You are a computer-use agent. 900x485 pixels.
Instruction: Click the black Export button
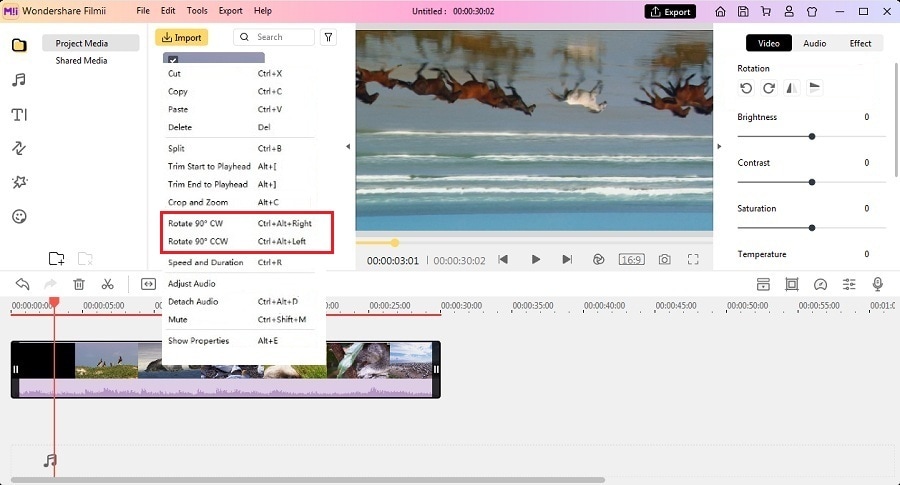pyautogui.click(x=670, y=11)
